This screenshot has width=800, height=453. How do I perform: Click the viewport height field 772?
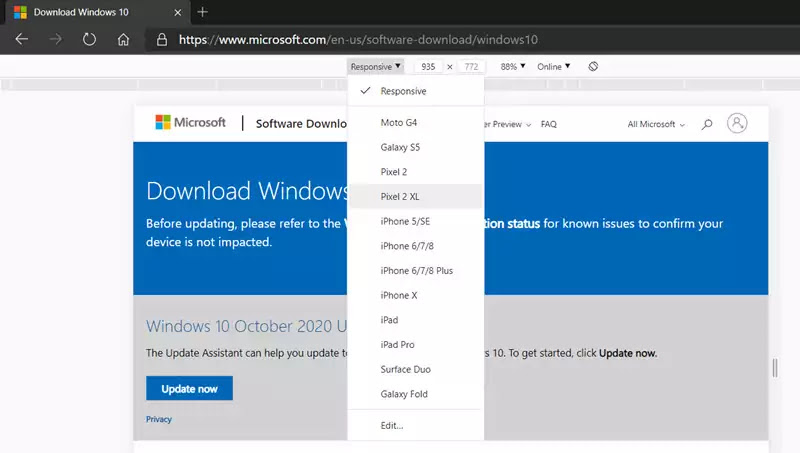[471, 66]
